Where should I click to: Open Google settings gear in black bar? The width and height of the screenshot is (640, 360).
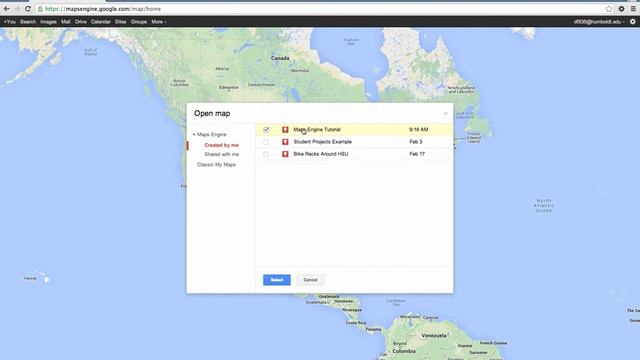pyautogui.click(x=633, y=22)
